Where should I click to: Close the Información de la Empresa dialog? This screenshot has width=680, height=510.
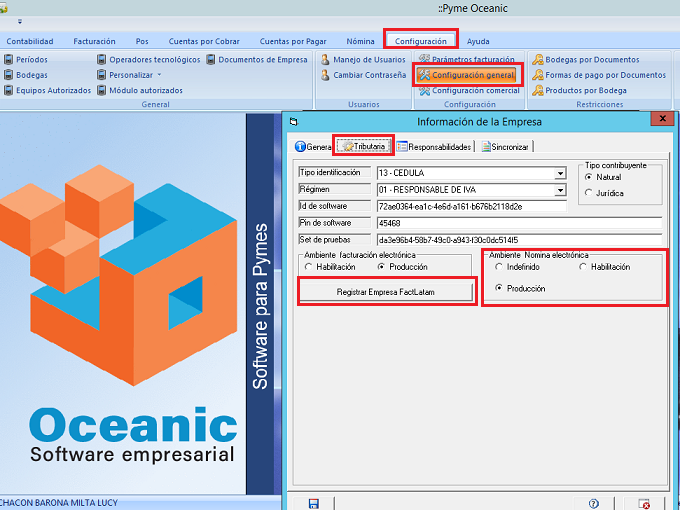[662, 118]
